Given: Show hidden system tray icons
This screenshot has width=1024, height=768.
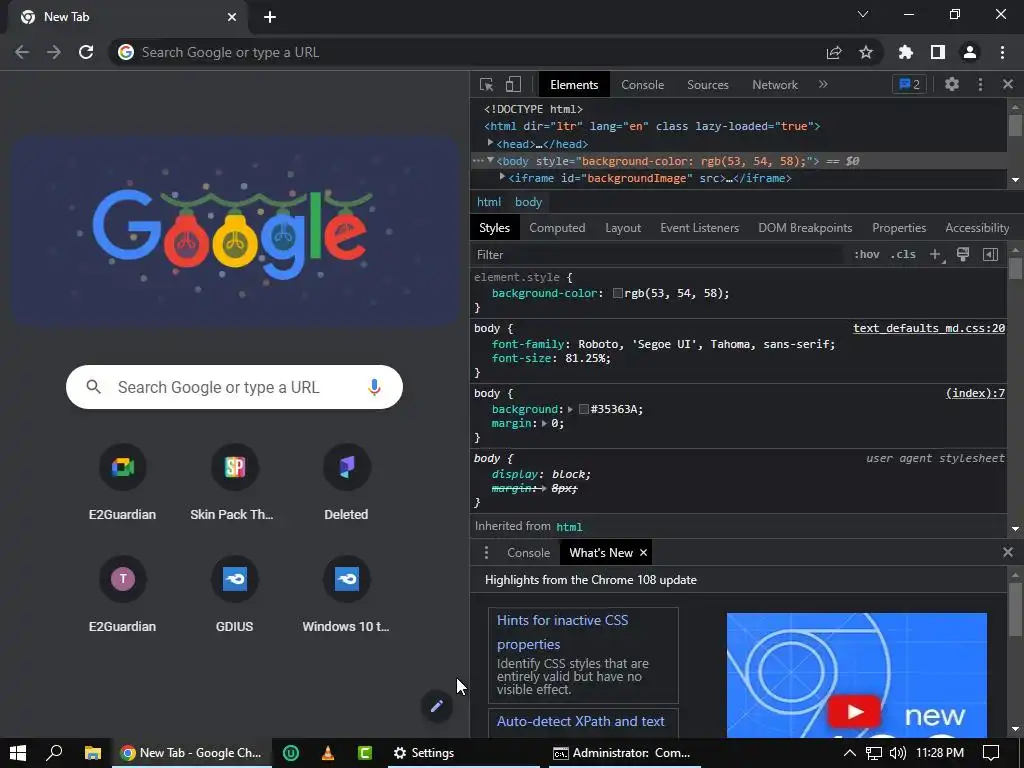Looking at the screenshot, I should click(x=849, y=753).
